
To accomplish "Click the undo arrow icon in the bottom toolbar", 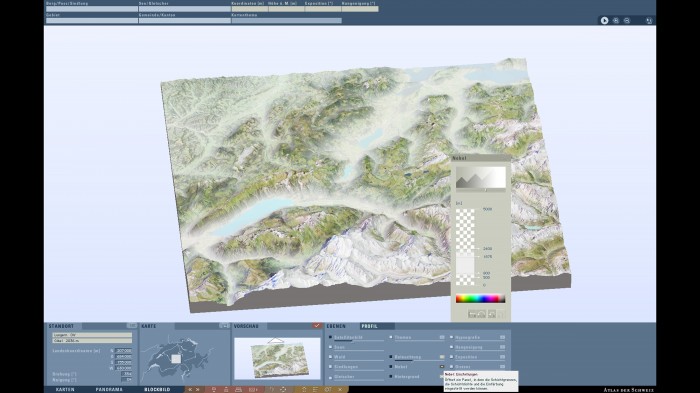I will [x=271, y=389].
